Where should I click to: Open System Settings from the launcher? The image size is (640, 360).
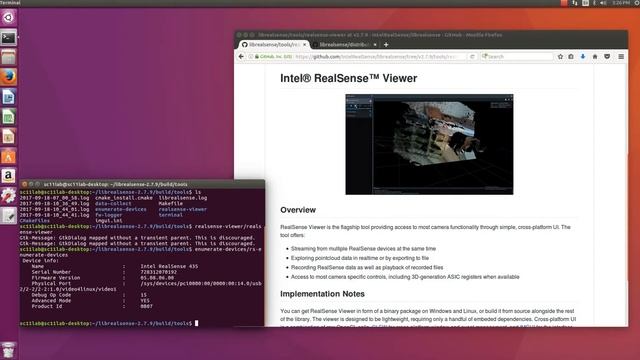(x=9, y=196)
